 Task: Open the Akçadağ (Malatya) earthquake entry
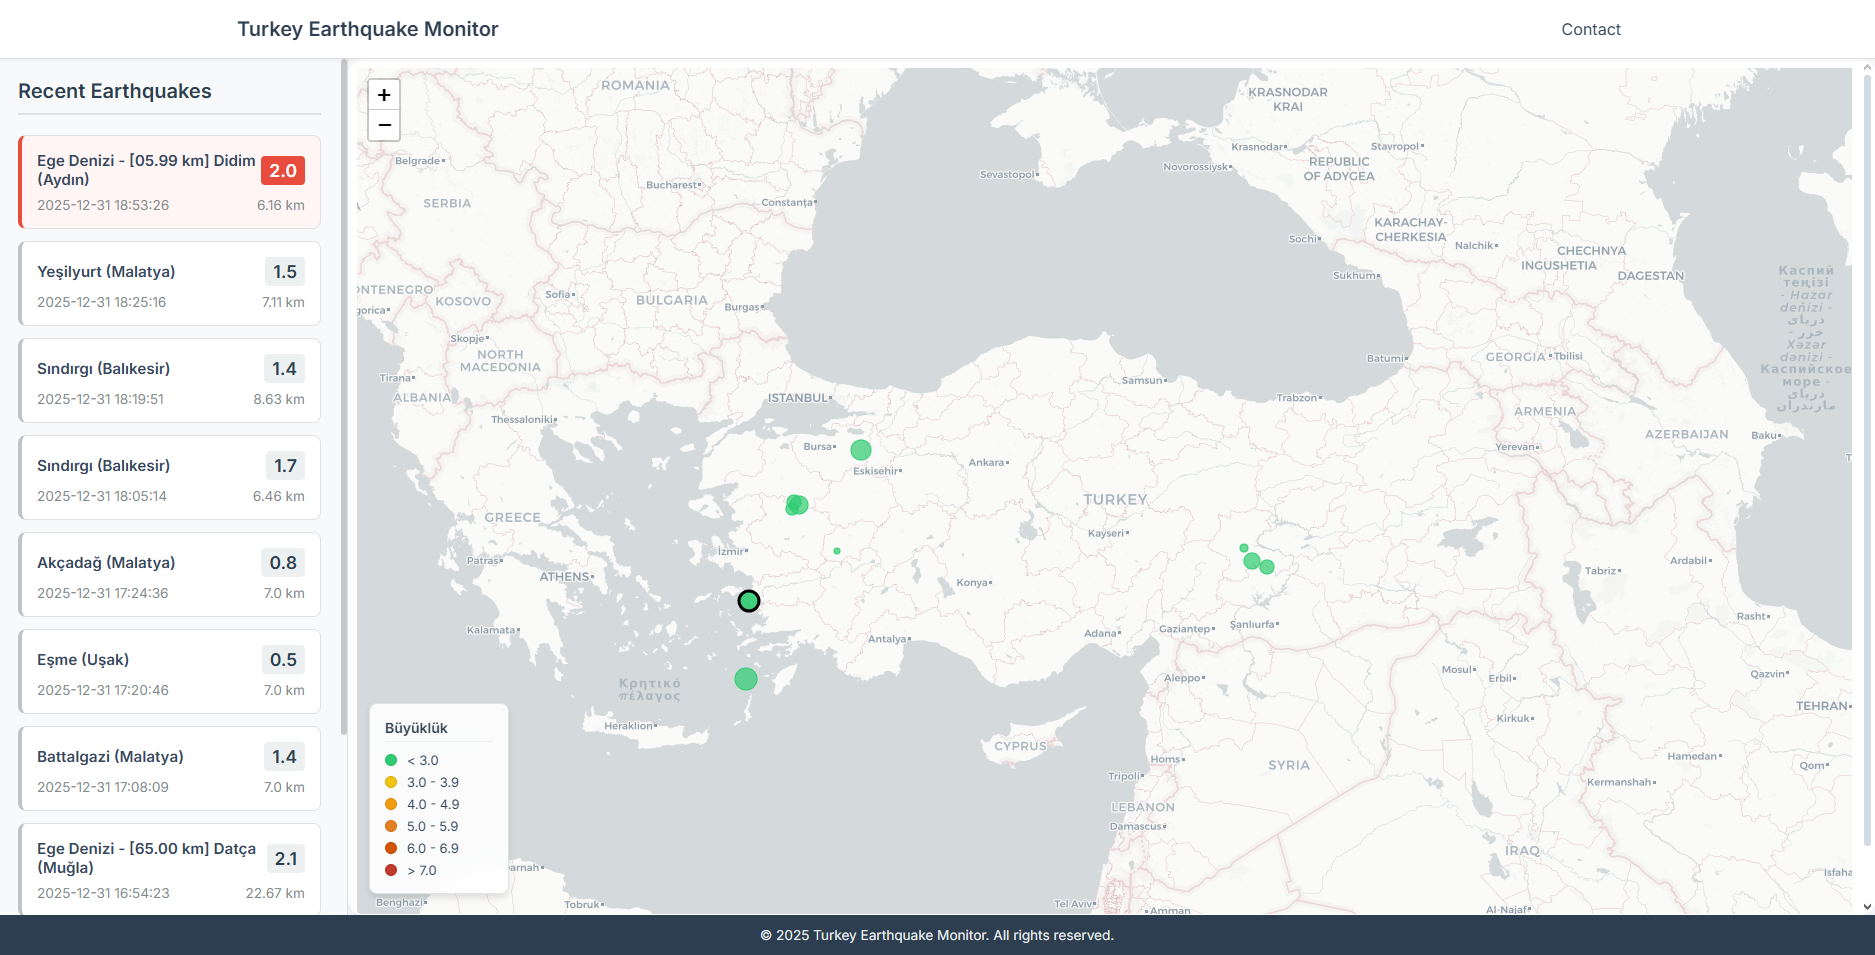pyautogui.click(x=168, y=574)
